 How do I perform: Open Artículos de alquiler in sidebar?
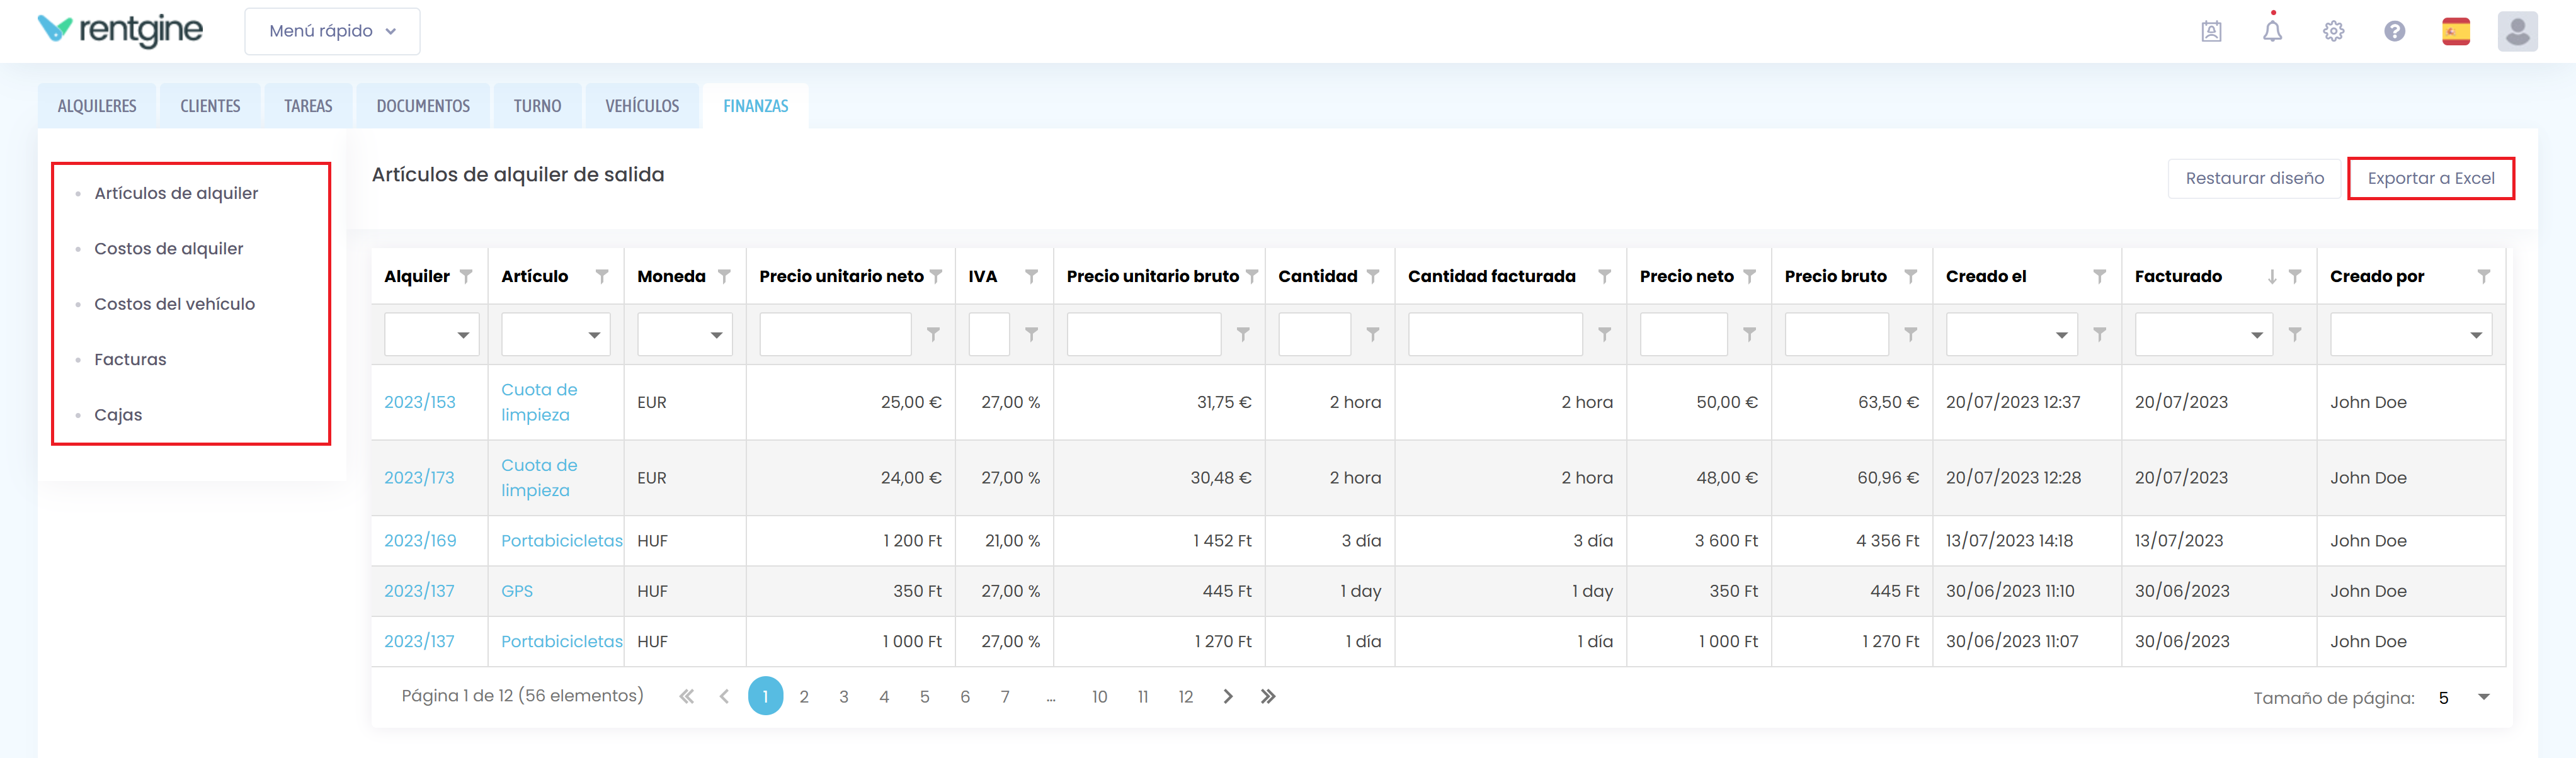[176, 193]
